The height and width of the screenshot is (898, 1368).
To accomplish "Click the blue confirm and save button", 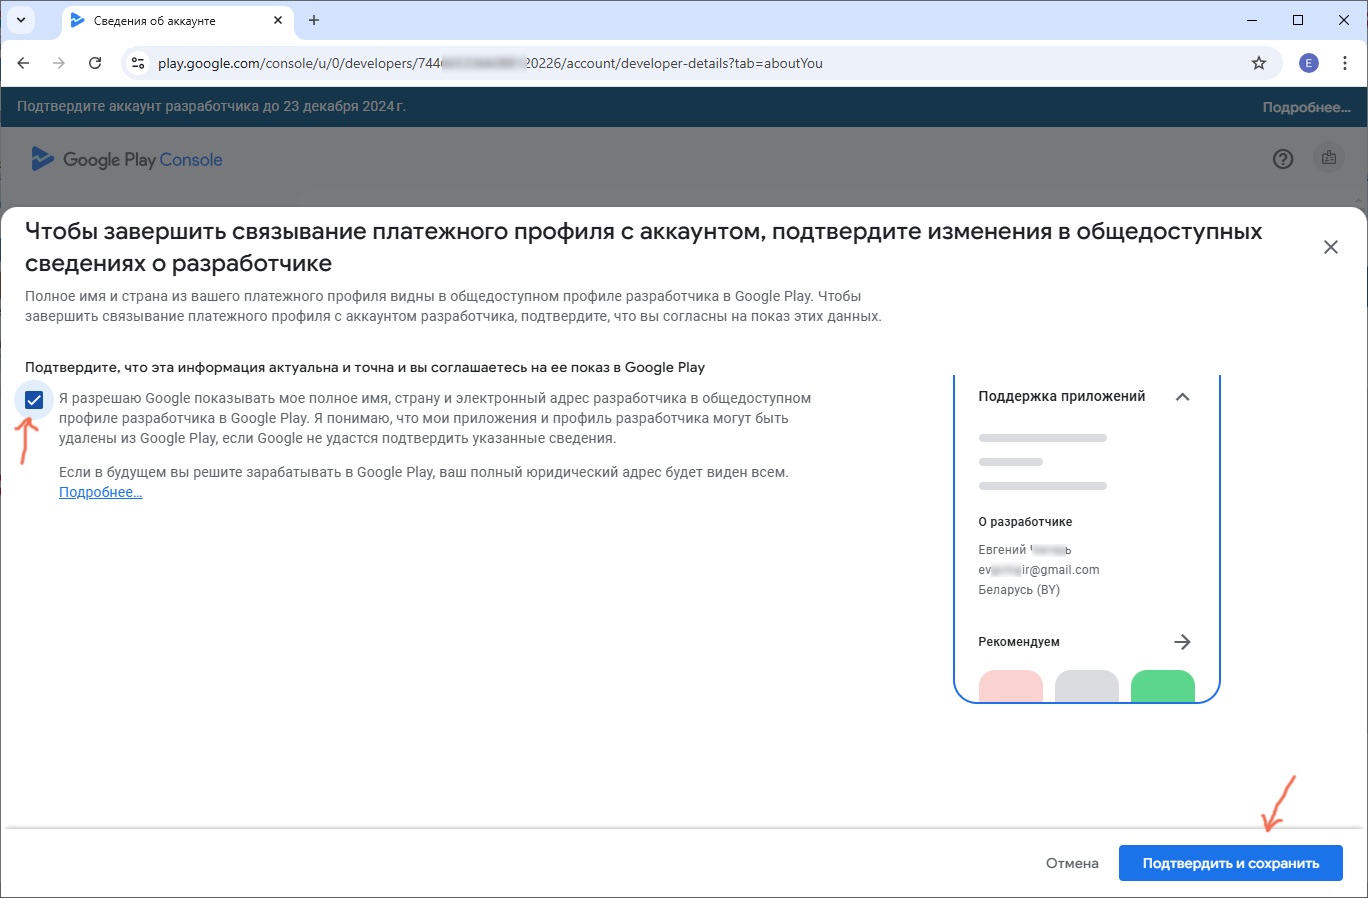I will click(x=1230, y=863).
